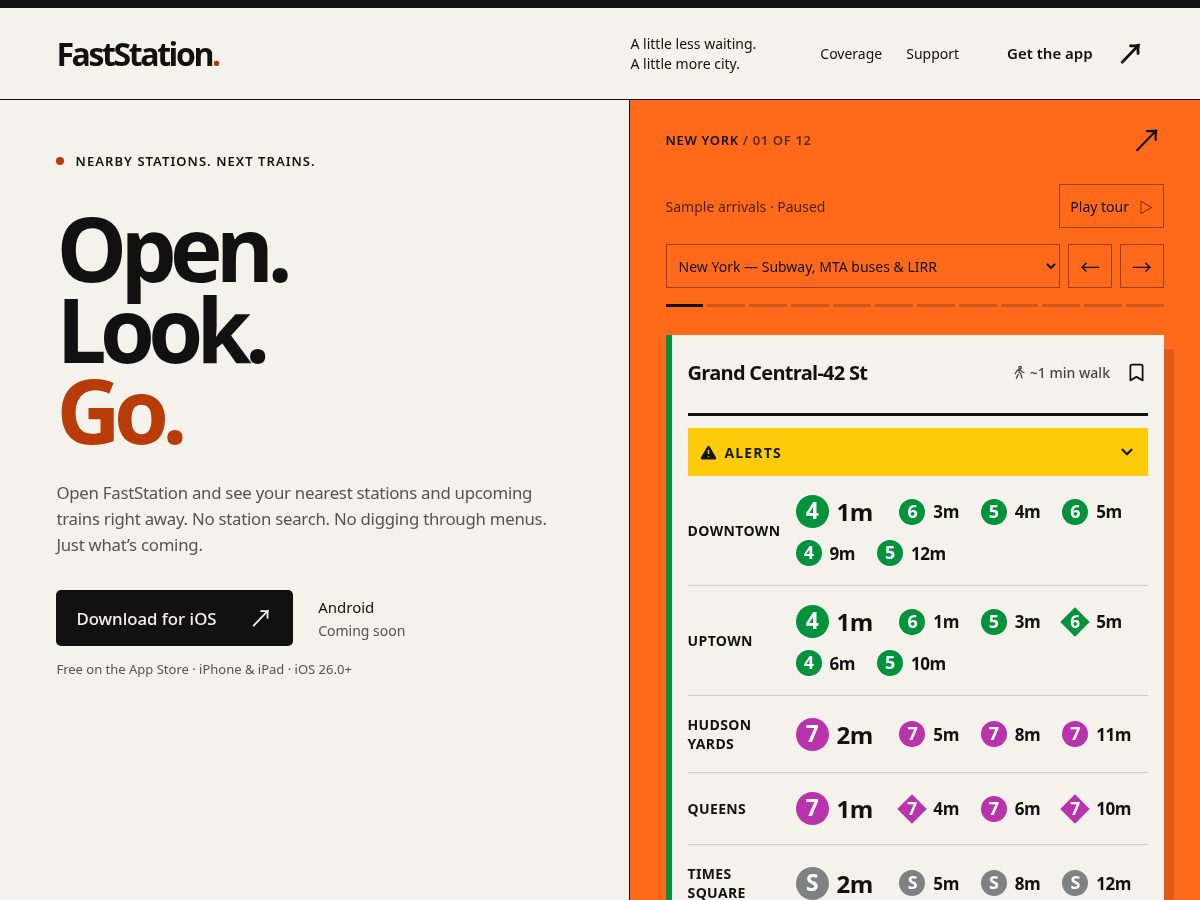Click the Android Coming soon text
Viewport: 1200px width, 900px height.
361,619
